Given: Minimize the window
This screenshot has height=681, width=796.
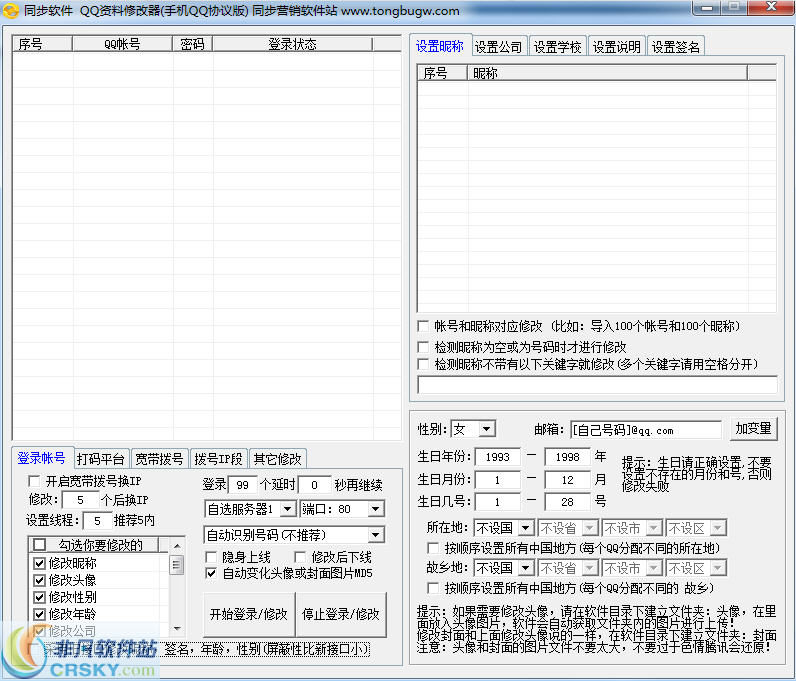Looking at the screenshot, I should coord(708,8).
